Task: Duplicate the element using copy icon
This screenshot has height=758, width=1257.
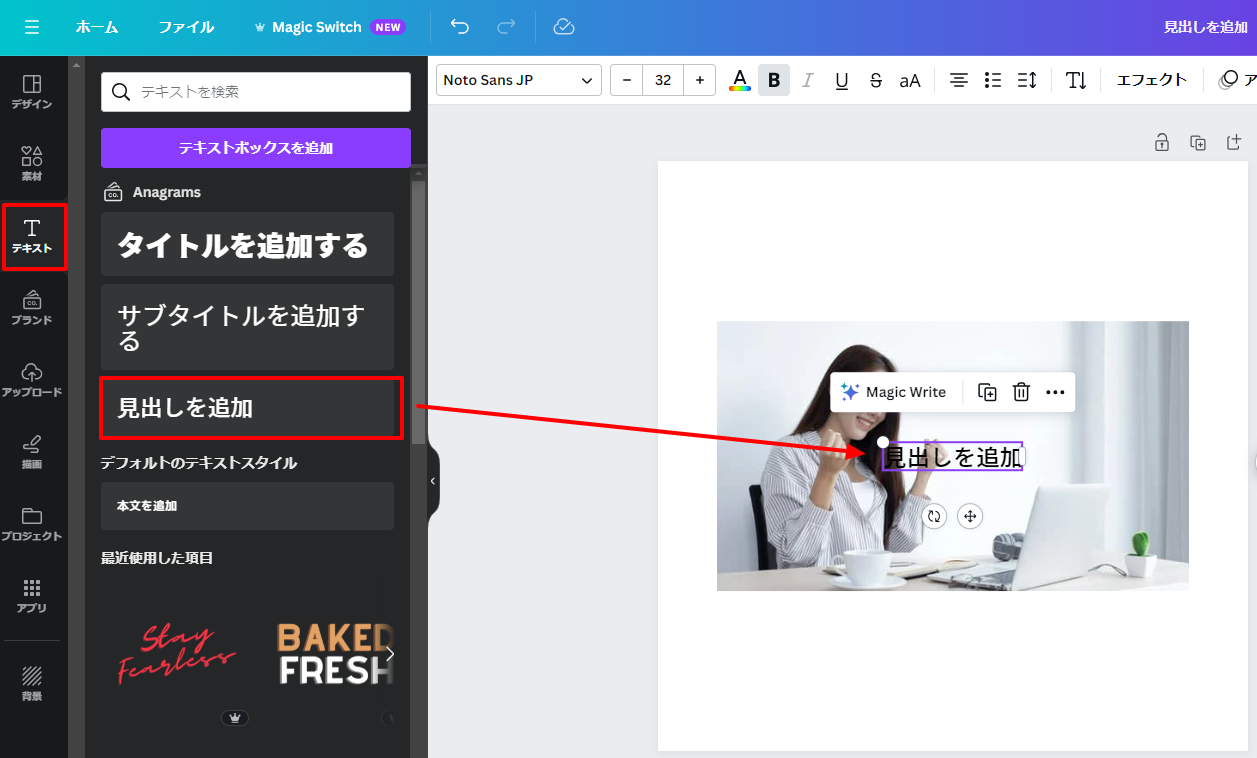Action: click(x=987, y=392)
